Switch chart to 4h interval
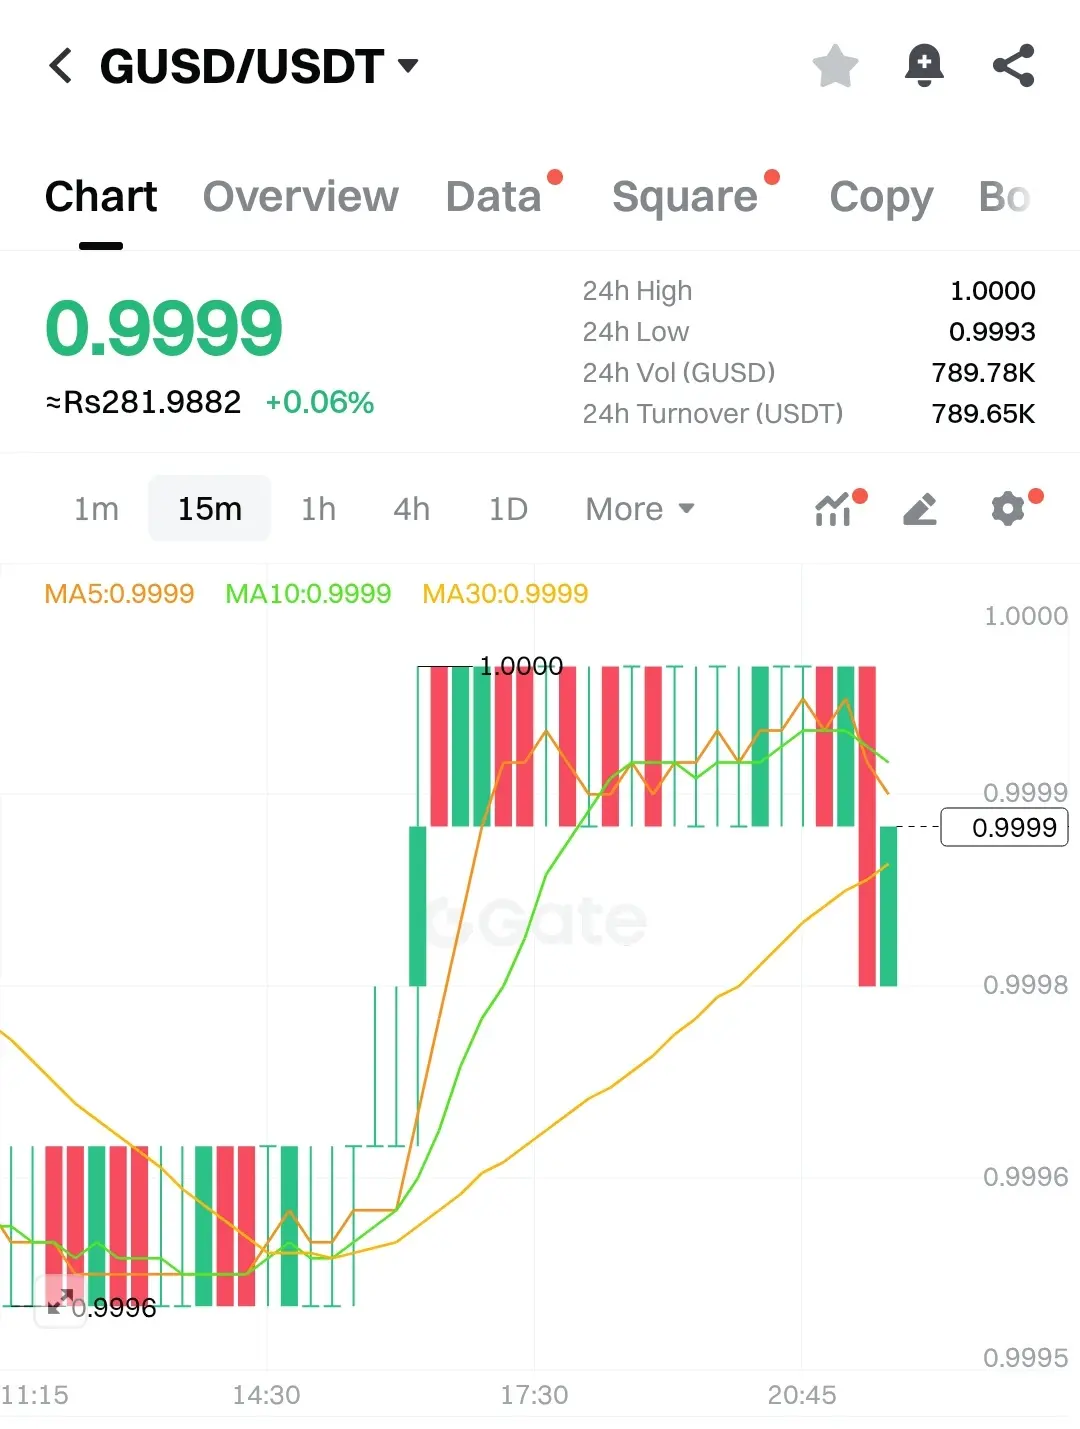Viewport: 1080px width, 1429px height. [411, 509]
